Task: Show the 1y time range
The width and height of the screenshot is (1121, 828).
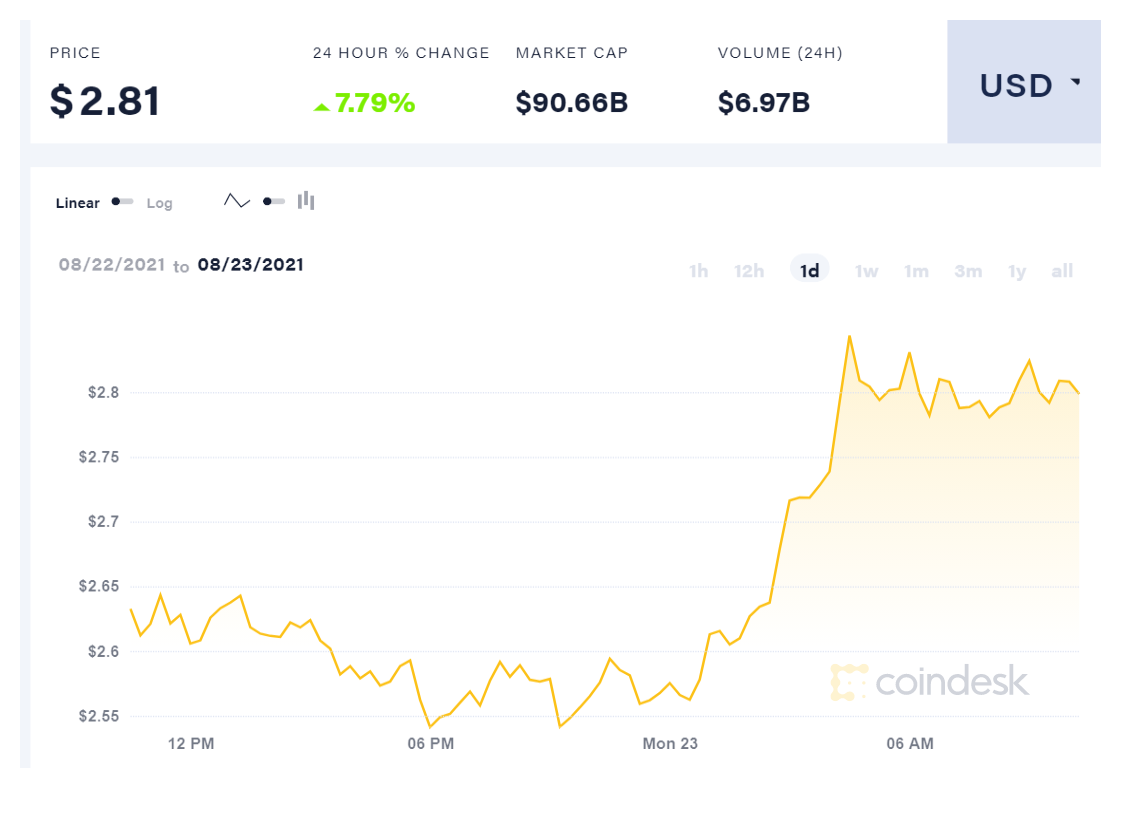Action: pyautogui.click(x=1017, y=271)
